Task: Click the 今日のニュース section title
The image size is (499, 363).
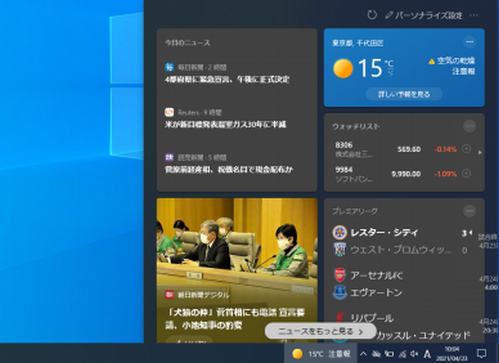Action: click(x=188, y=43)
